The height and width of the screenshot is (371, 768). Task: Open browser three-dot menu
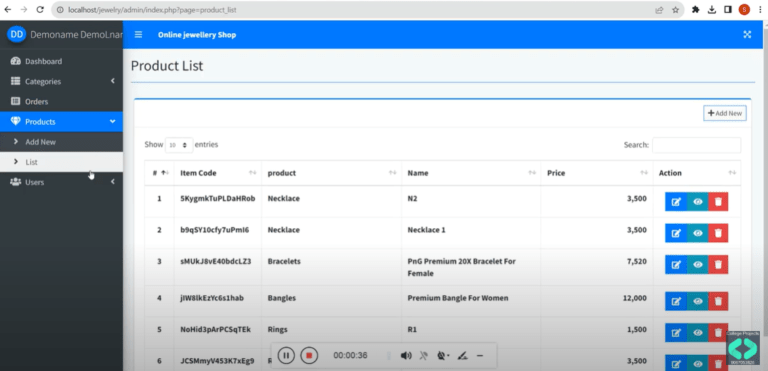pos(760,10)
